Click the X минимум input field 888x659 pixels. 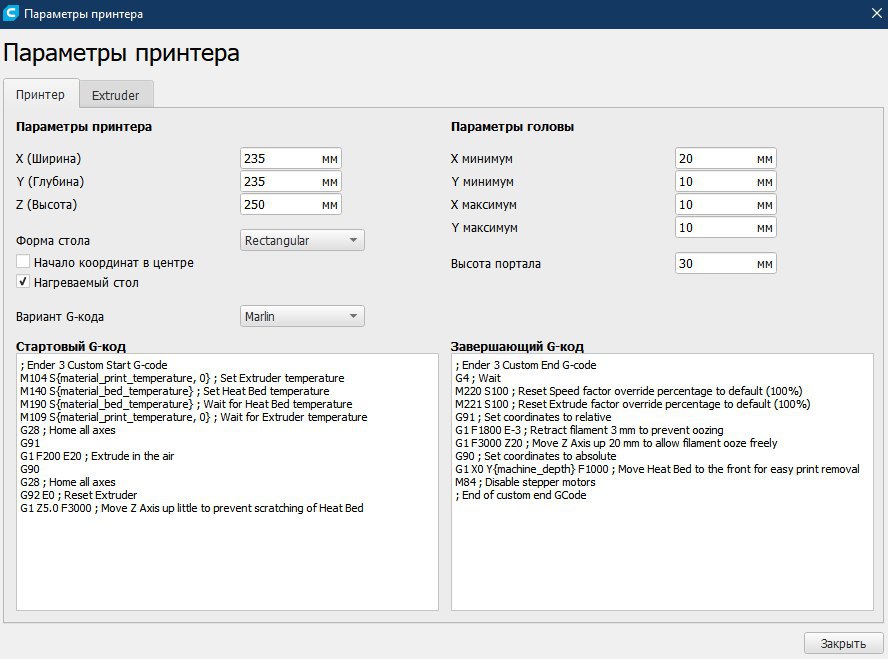[x=725, y=159]
